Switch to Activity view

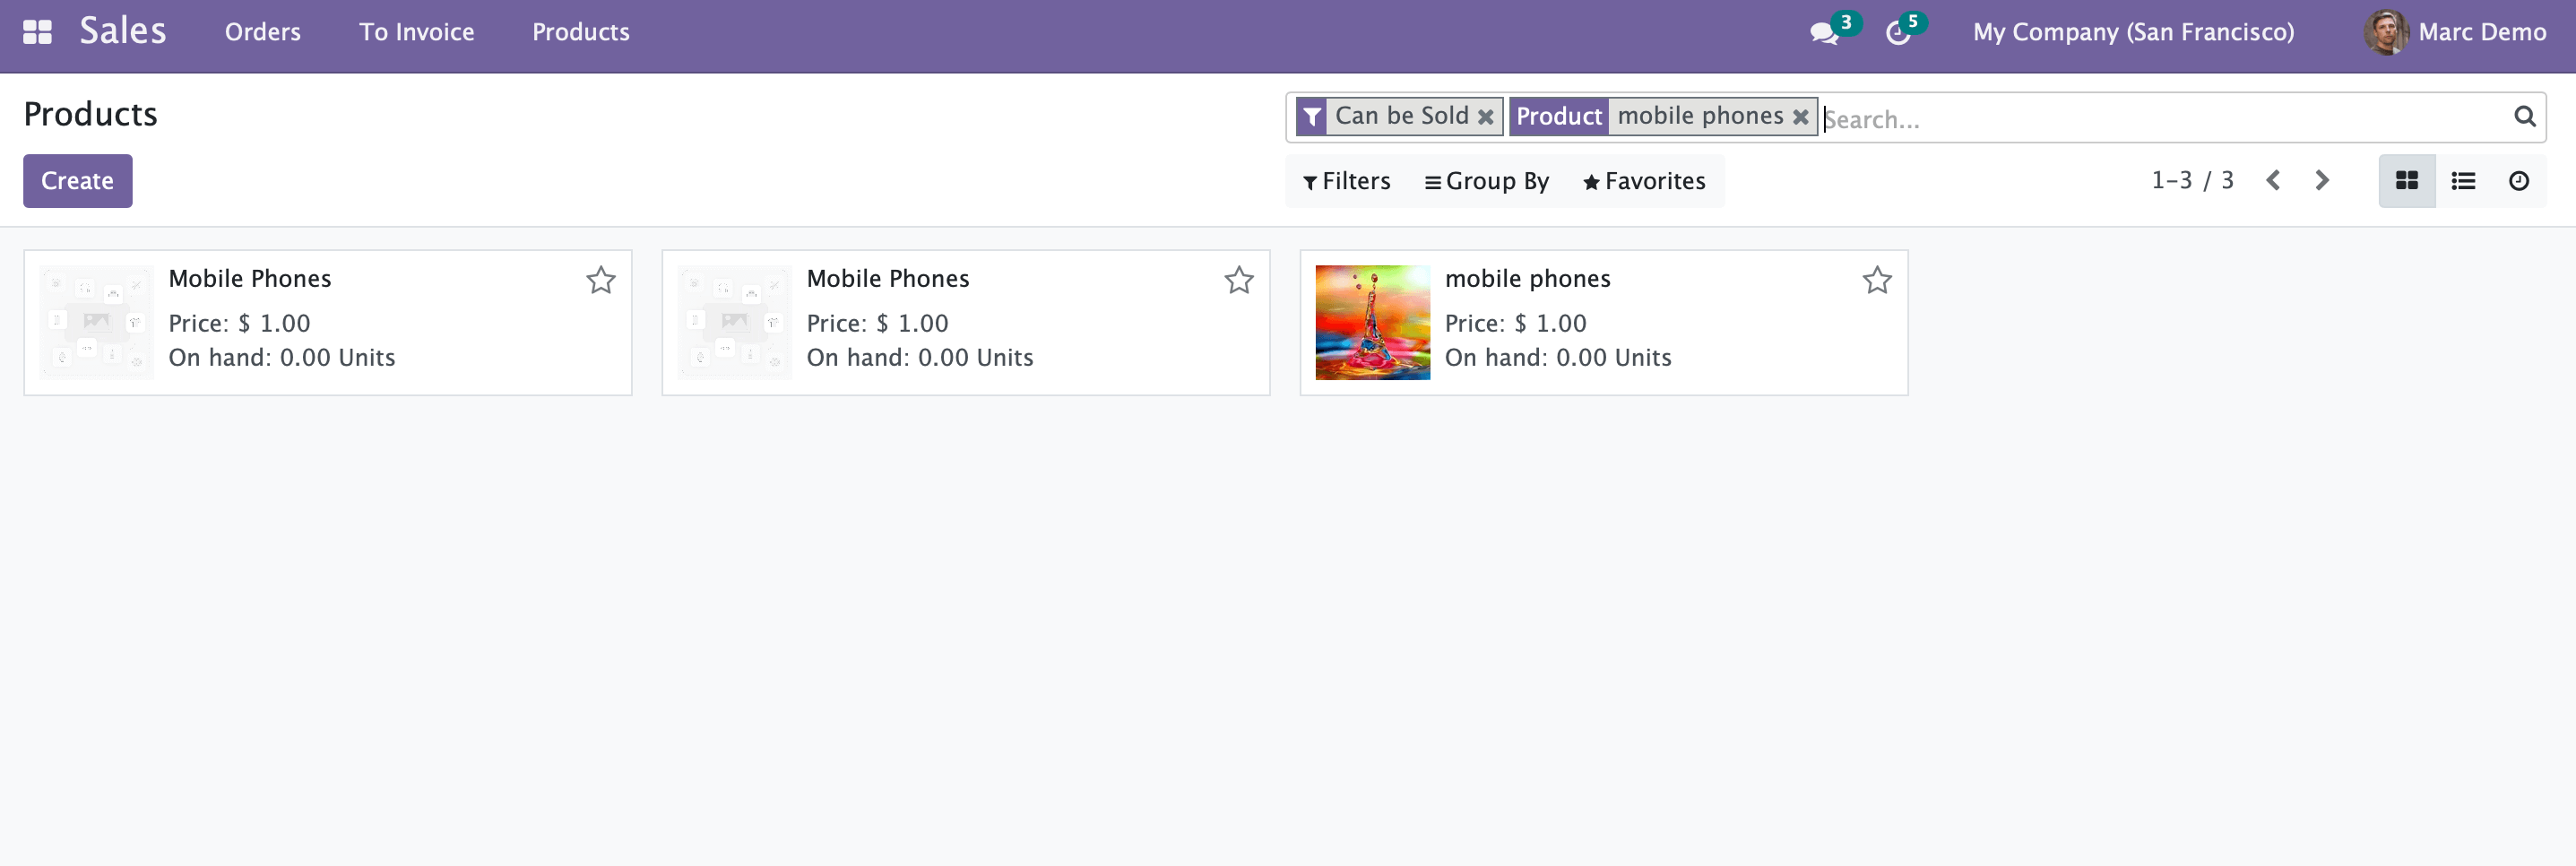pos(2518,181)
